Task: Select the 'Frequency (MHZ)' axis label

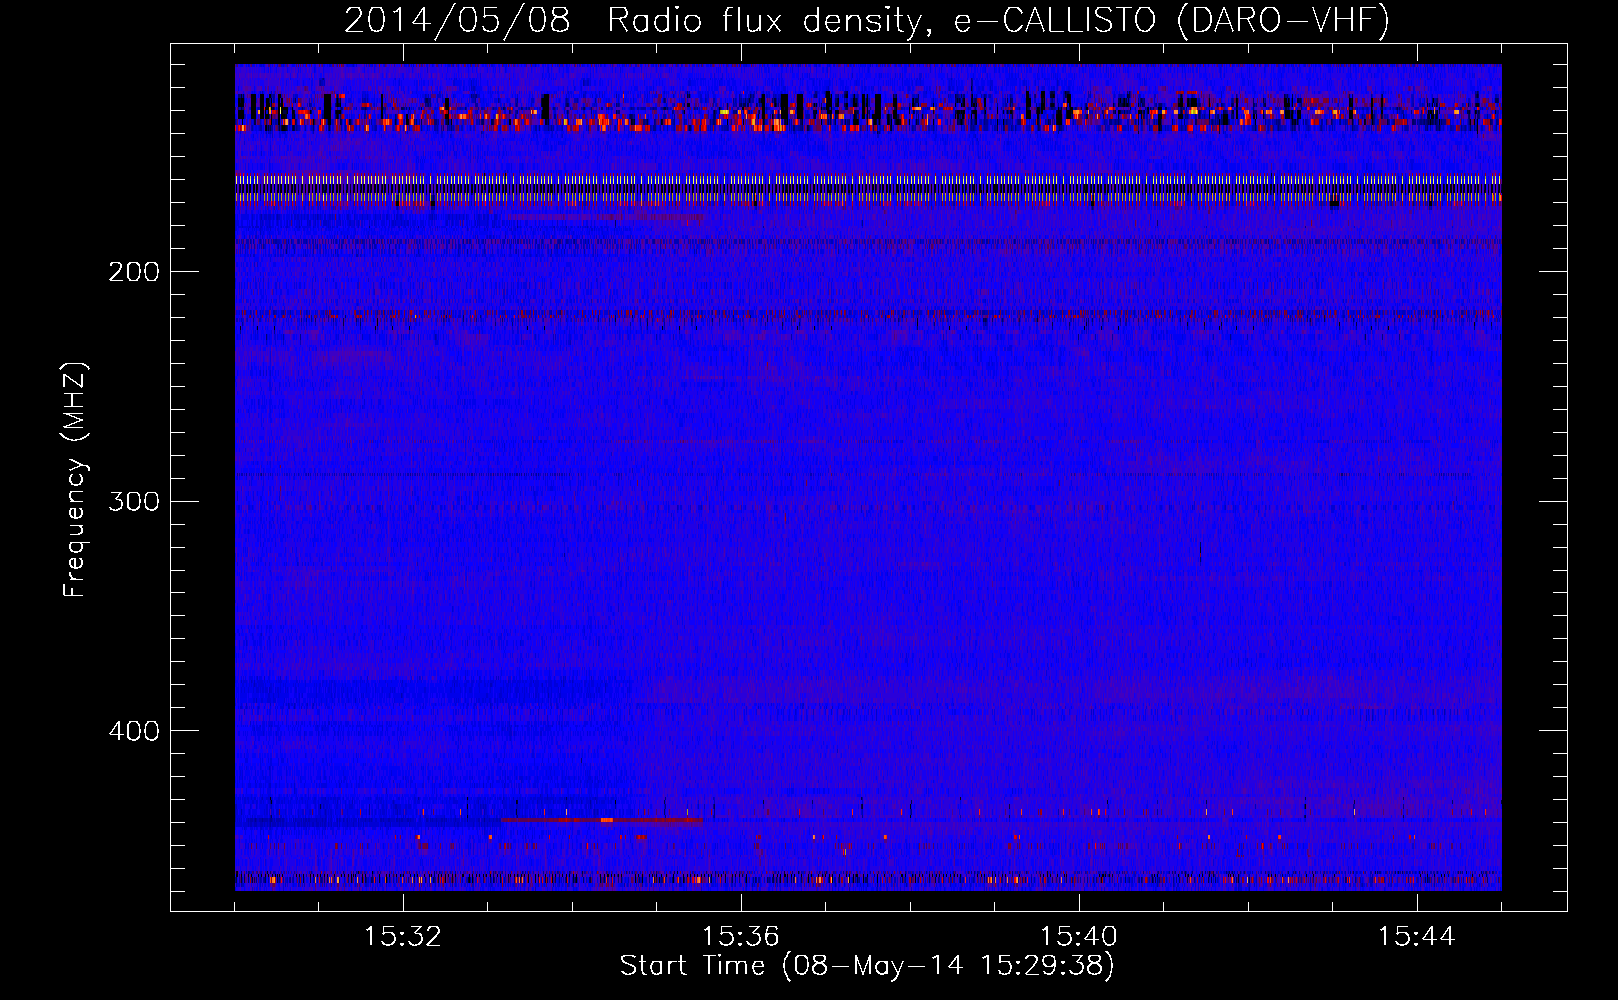Action: [75, 480]
